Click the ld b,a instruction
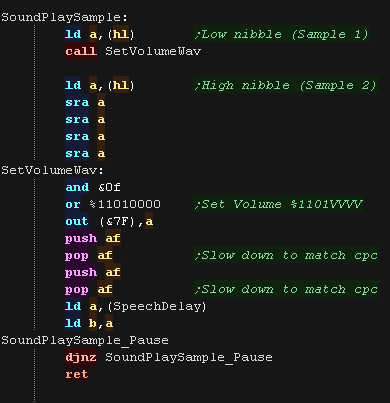This screenshot has width=390, height=403. pyautogui.click(x=89, y=323)
